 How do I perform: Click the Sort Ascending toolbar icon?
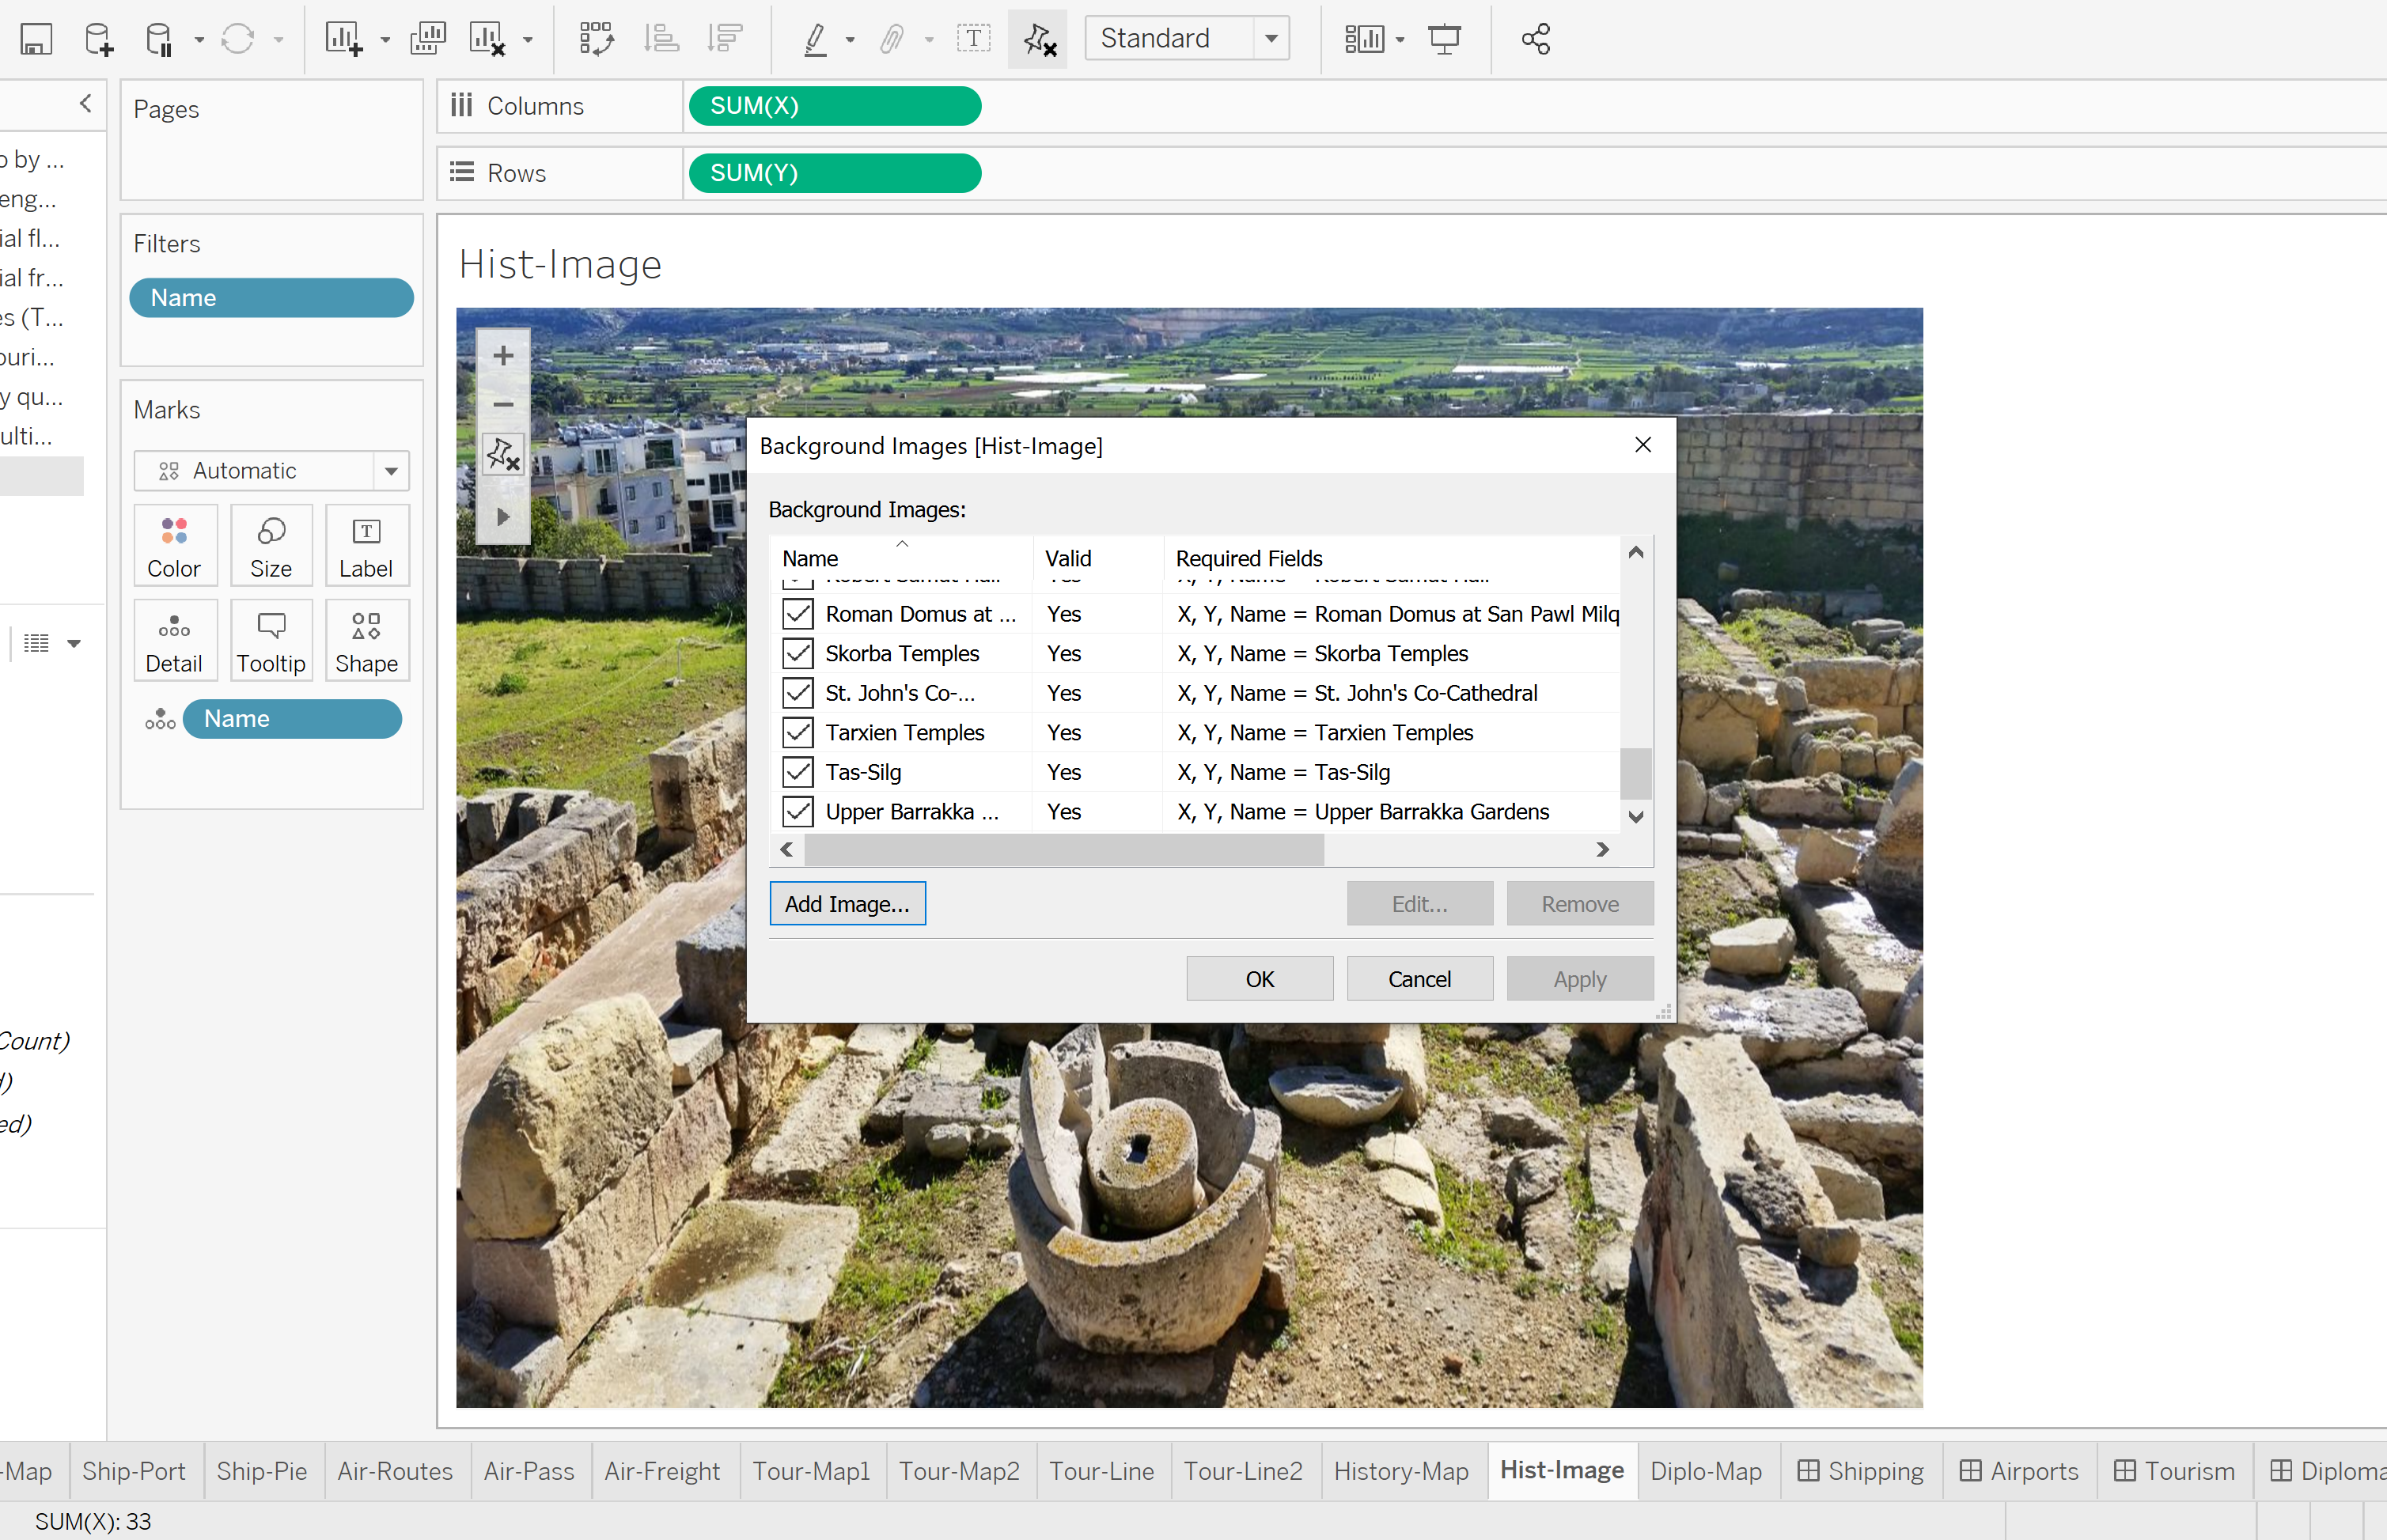(x=661, y=39)
